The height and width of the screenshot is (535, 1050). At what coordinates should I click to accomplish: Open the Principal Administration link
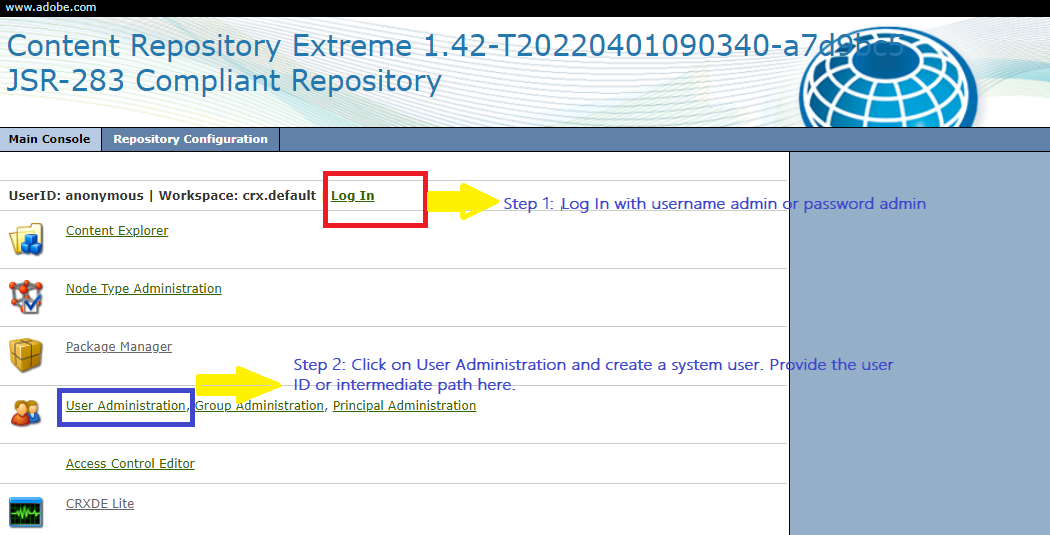404,406
